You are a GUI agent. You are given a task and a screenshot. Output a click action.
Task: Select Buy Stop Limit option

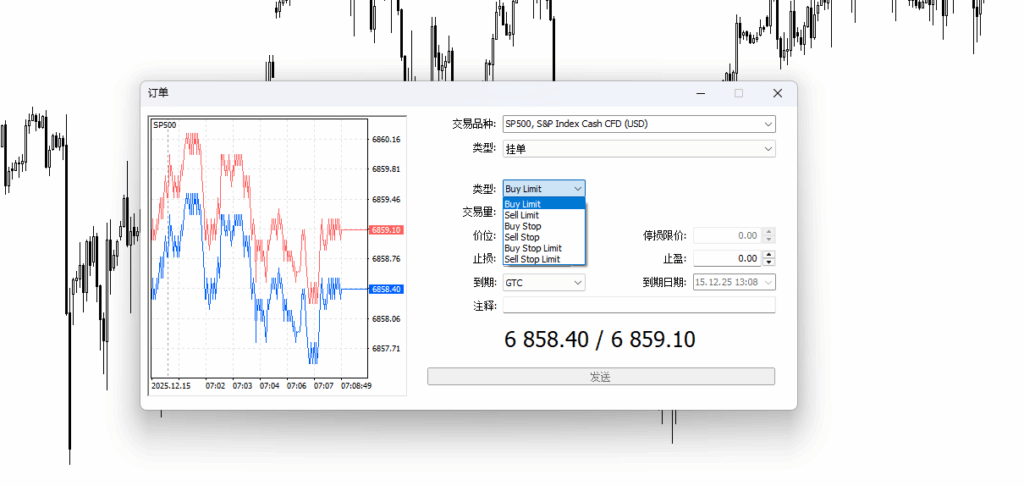[544, 248]
